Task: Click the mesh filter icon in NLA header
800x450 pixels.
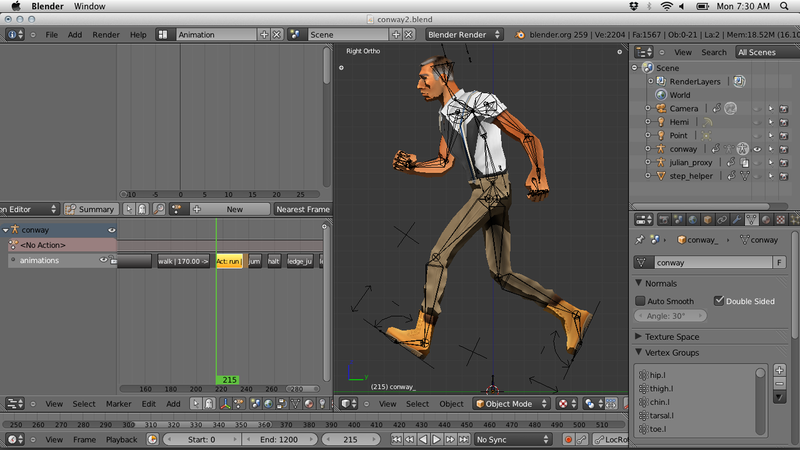Action: tap(295, 404)
